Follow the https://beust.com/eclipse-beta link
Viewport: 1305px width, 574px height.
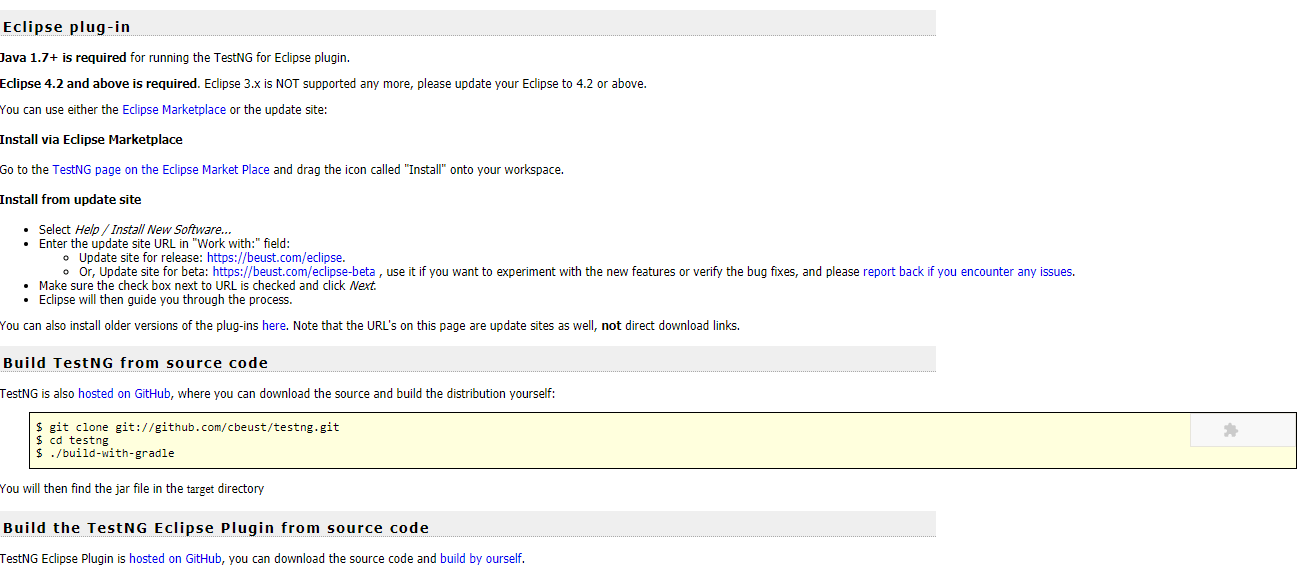point(294,272)
